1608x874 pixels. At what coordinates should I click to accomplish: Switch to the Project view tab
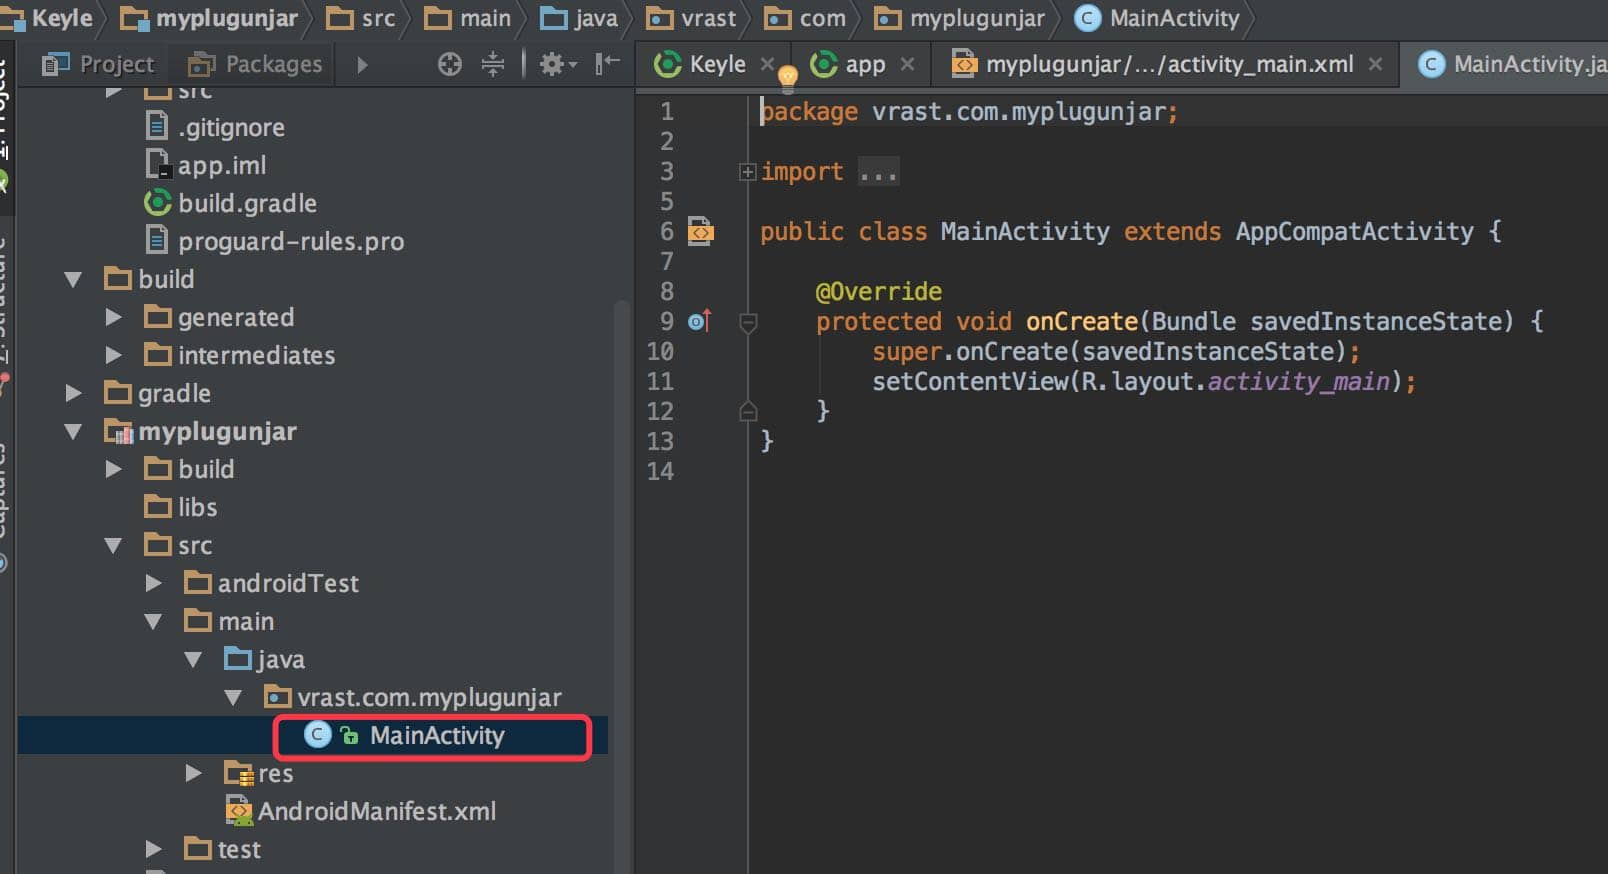[x=98, y=64]
